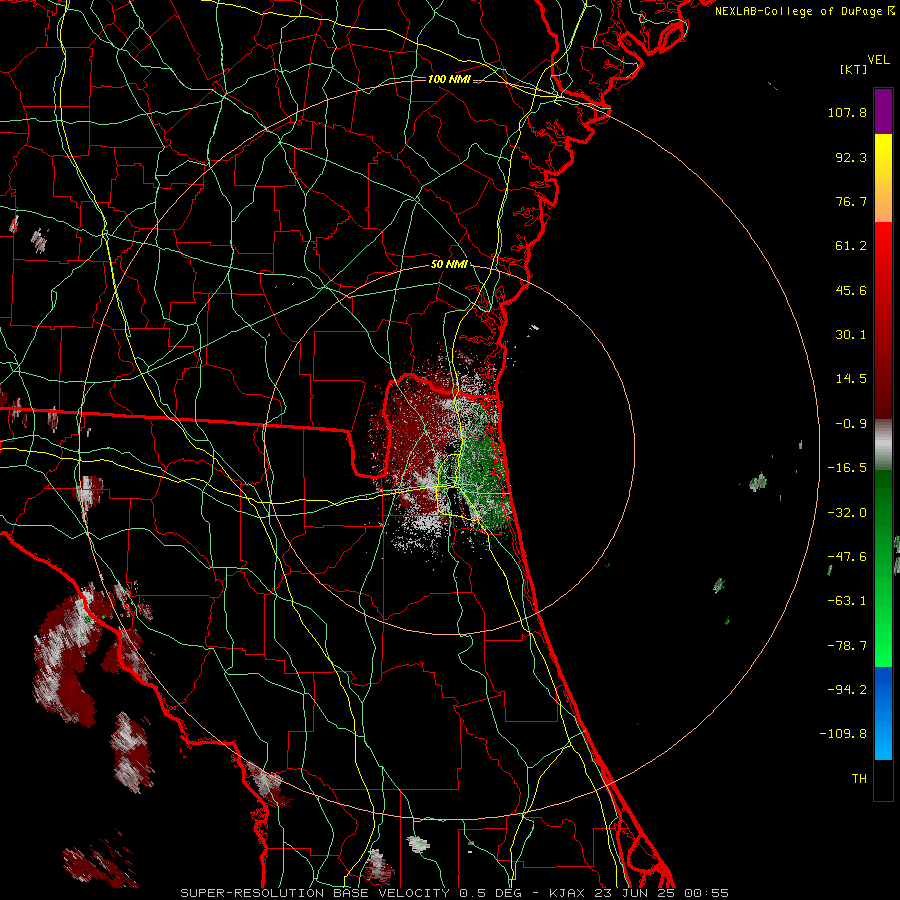Select the -0.9 scale value

(x=851, y=424)
